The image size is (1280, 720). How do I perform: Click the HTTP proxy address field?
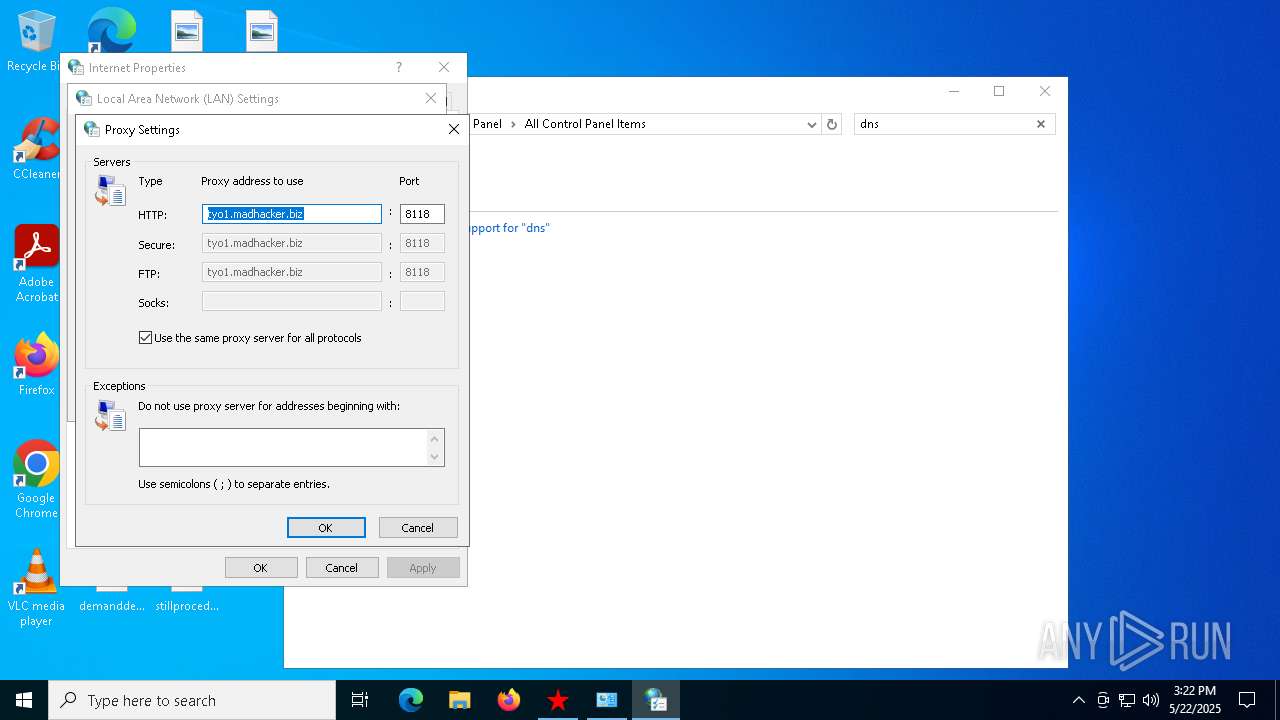[292, 214]
